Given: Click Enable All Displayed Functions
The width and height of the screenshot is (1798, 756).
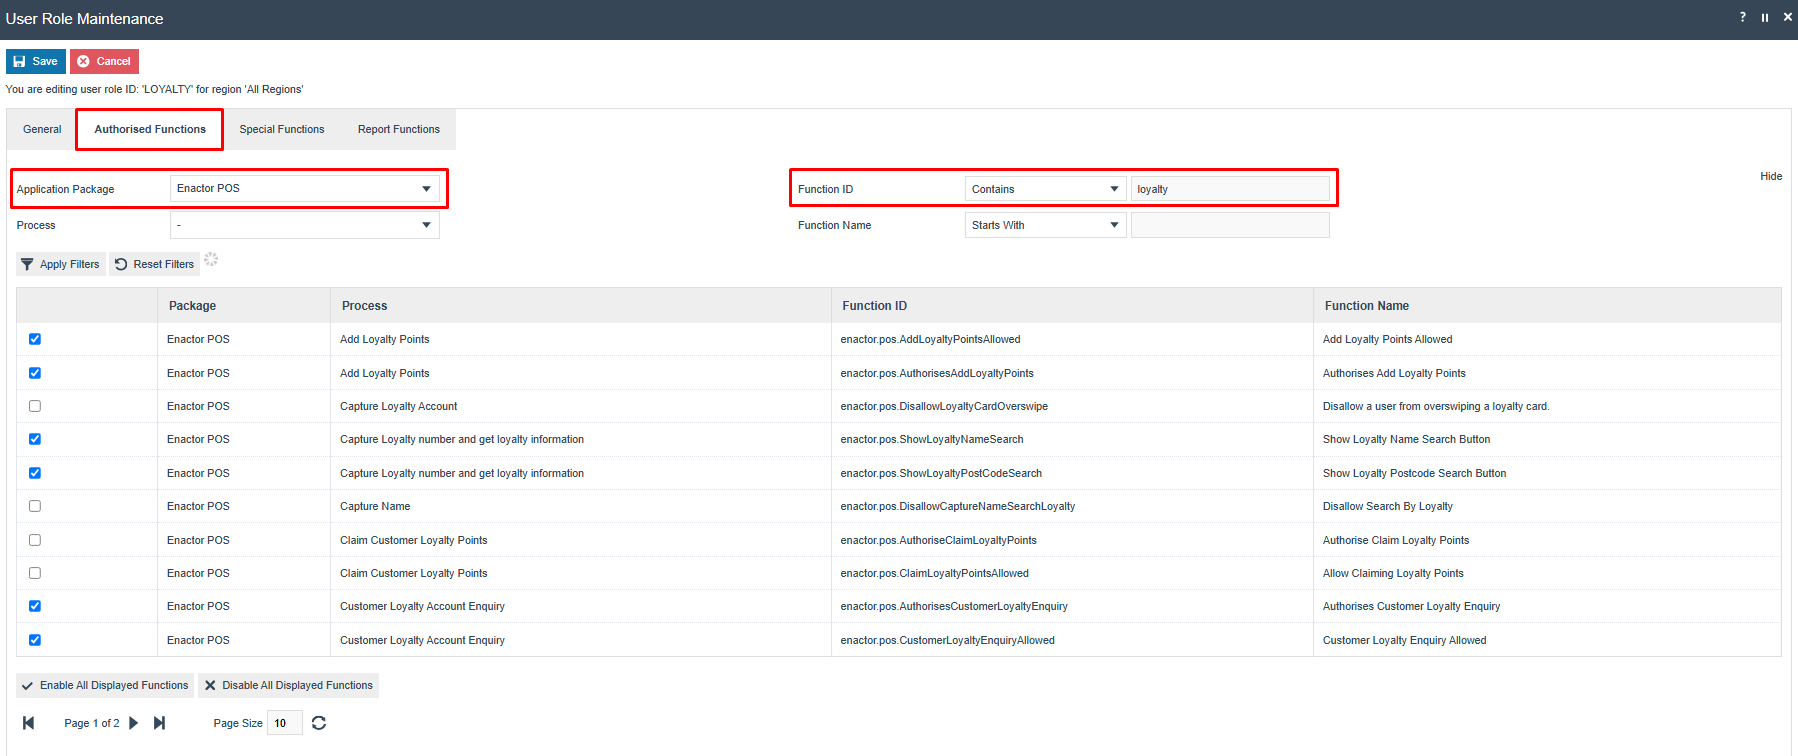Looking at the screenshot, I should pos(105,685).
